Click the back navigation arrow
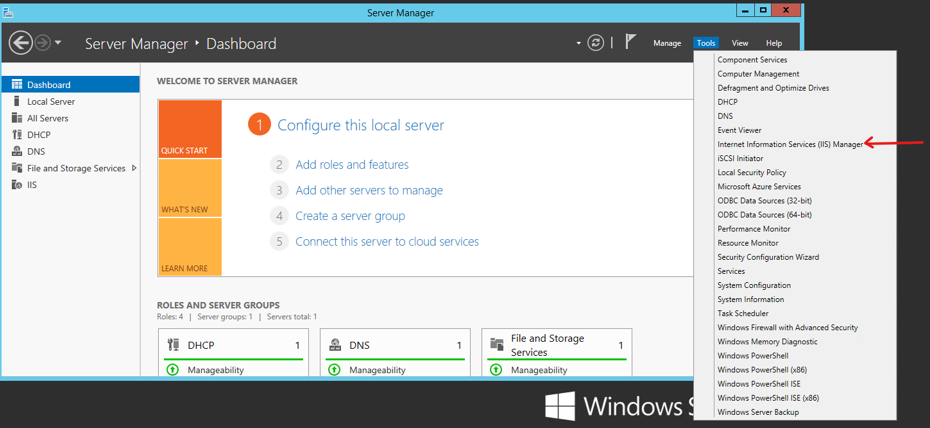The width and height of the screenshot is (930, 428). tap(20, 43)
